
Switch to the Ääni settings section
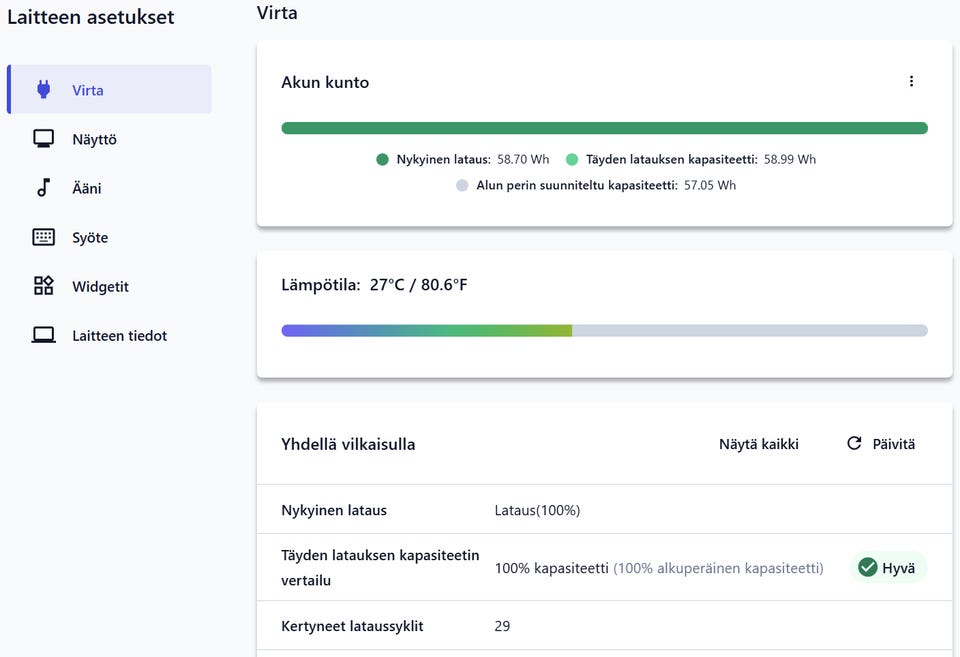[87, 188]
